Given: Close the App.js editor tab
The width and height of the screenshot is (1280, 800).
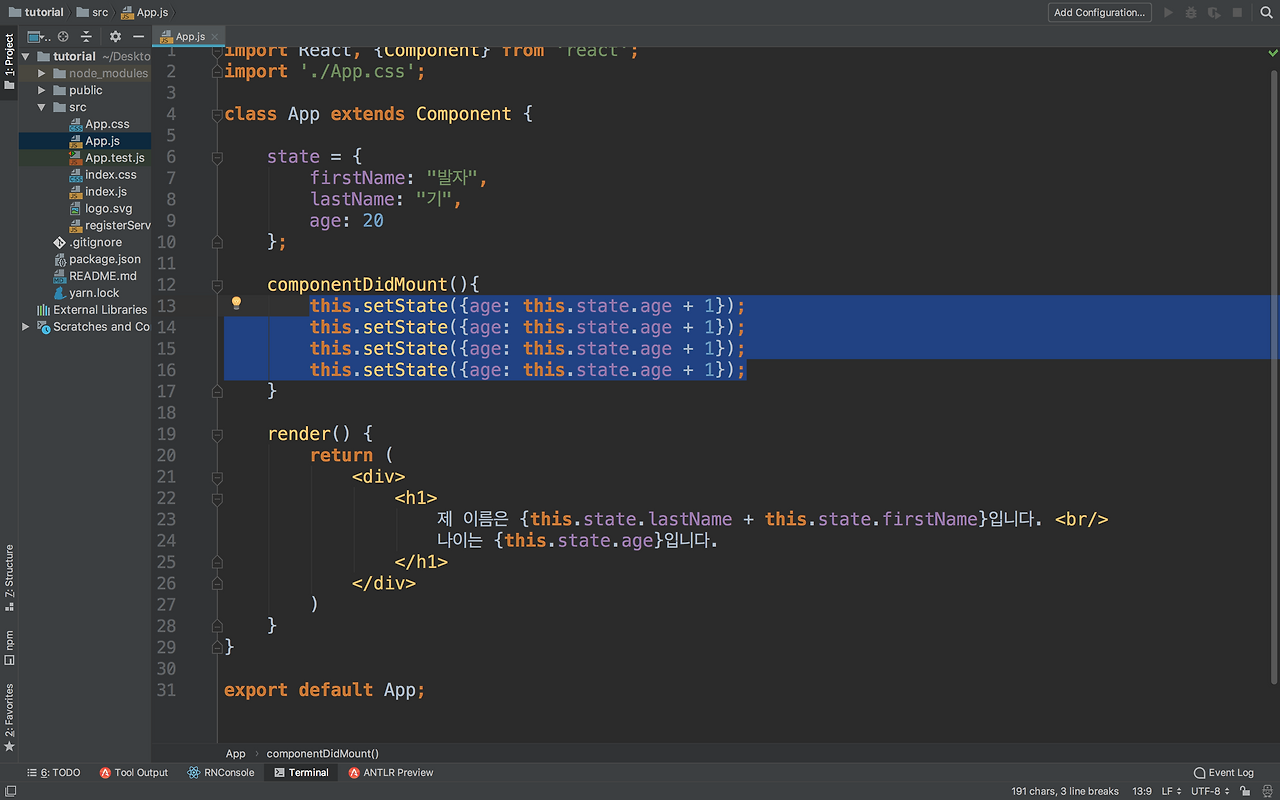Looking at the screenshot, I should tap(214, 37).
